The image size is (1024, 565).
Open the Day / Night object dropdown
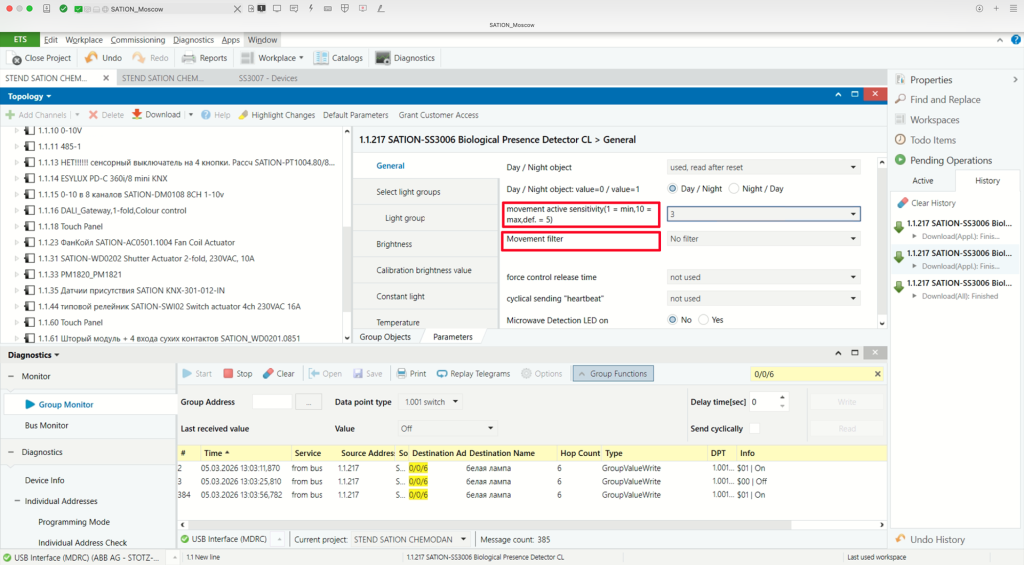763,167
